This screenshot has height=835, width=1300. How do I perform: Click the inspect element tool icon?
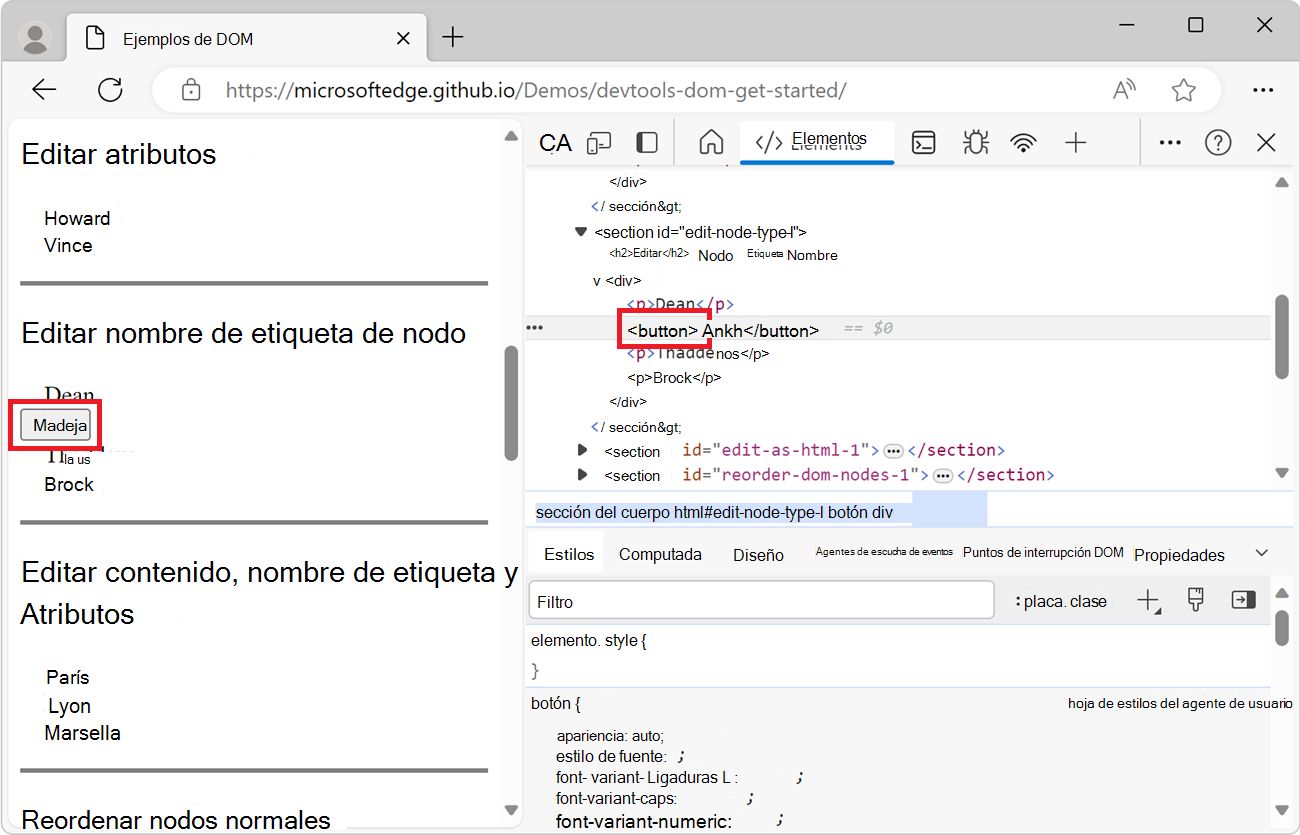[x=554, y=142]
